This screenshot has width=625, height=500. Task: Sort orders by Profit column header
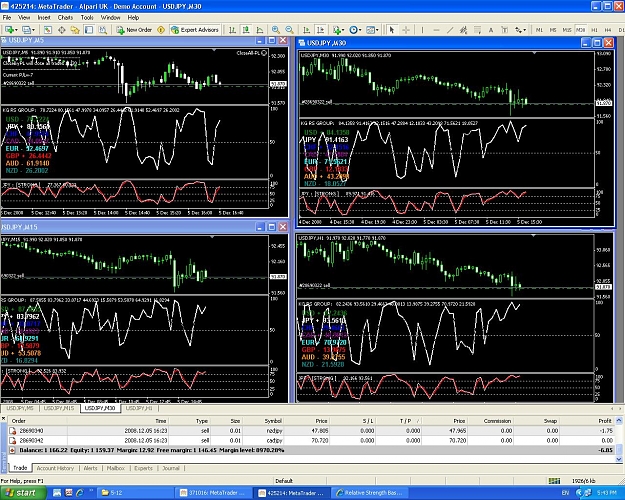605,421
